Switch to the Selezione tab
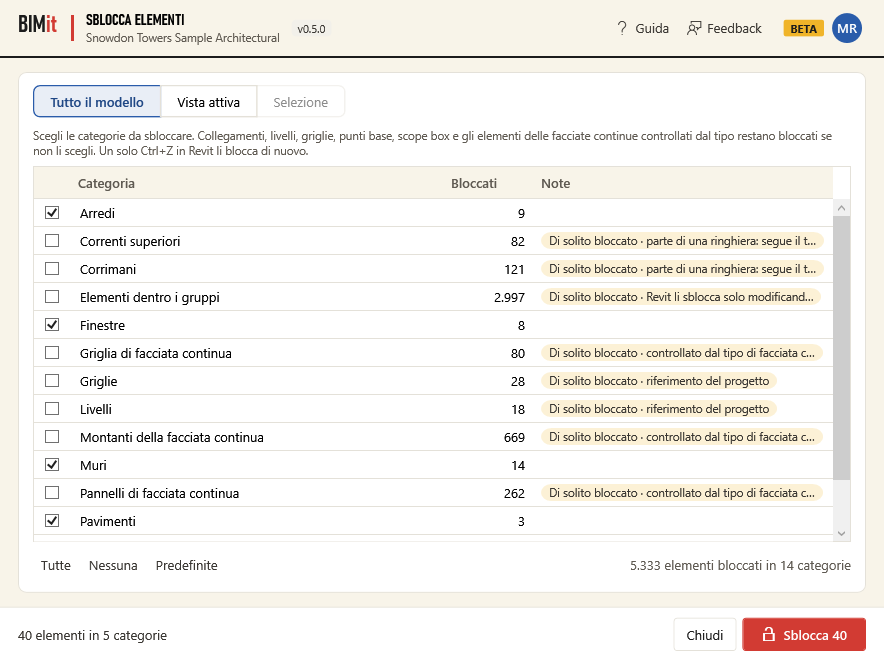 pyautogui.click(x=300, y=102)
